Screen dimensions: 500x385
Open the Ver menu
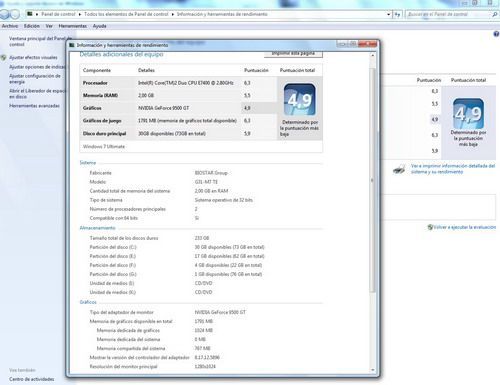click(49, 26)
